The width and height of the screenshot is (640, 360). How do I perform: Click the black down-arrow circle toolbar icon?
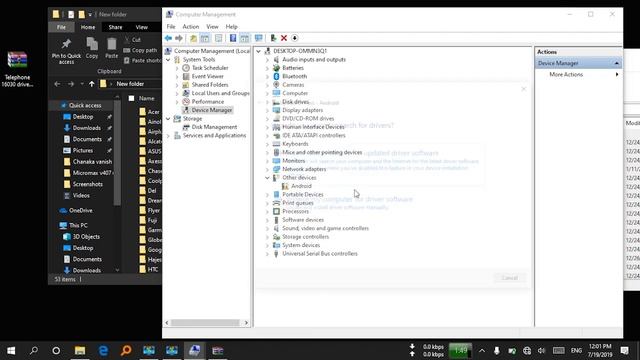(294, 38)
